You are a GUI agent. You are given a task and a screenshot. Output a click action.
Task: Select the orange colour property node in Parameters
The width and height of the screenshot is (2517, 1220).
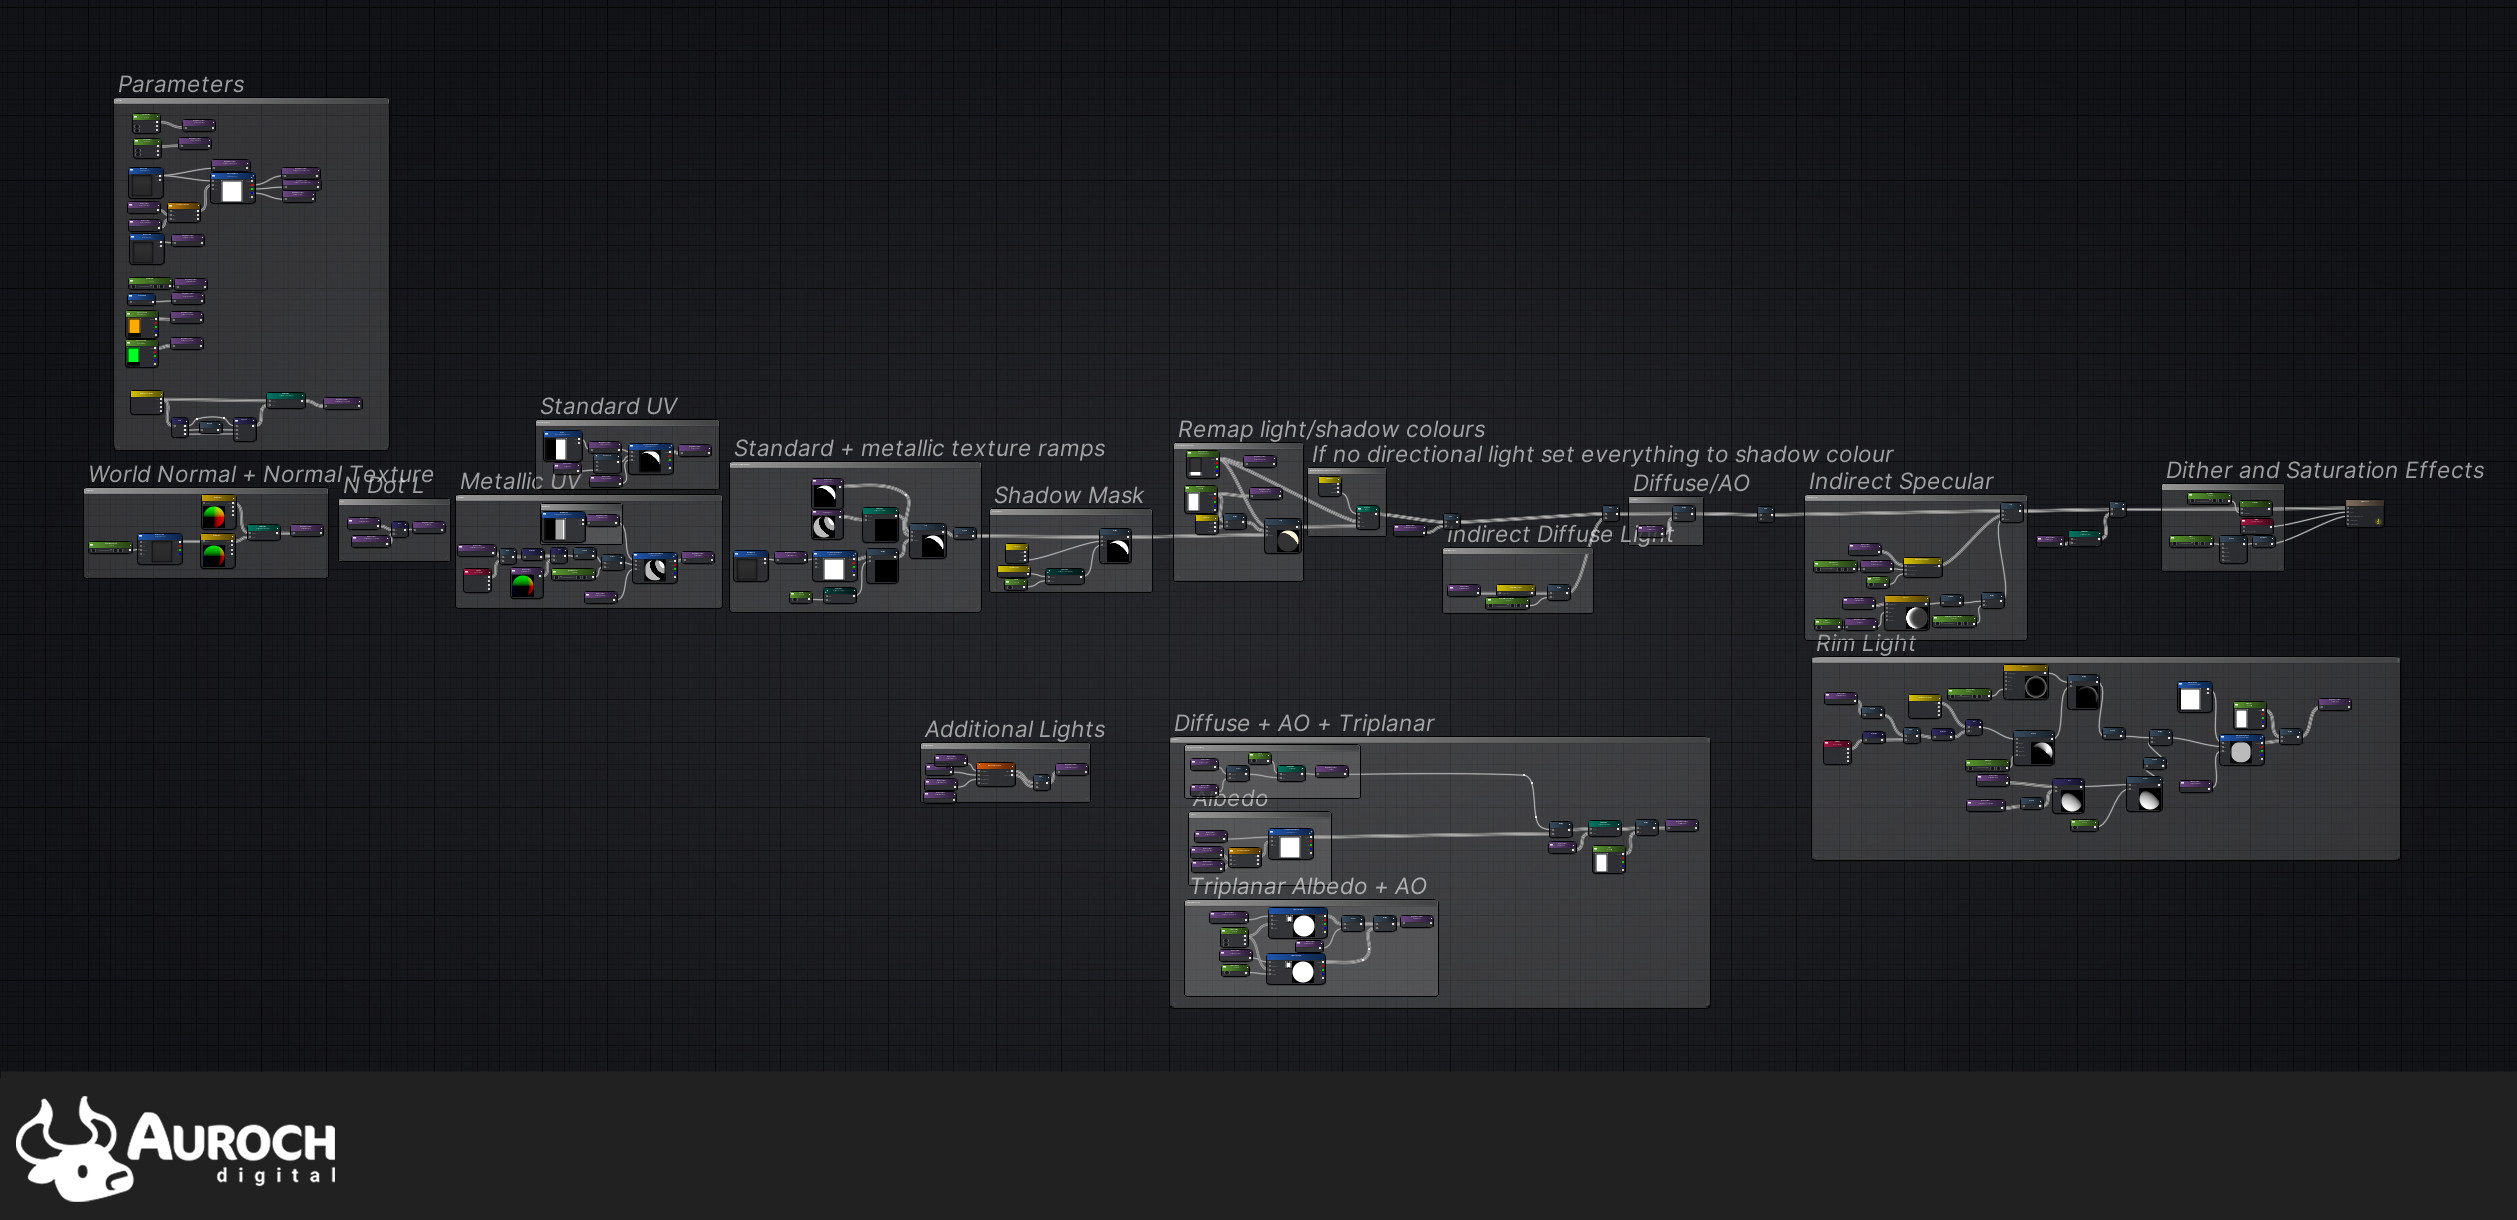(141, 324)
